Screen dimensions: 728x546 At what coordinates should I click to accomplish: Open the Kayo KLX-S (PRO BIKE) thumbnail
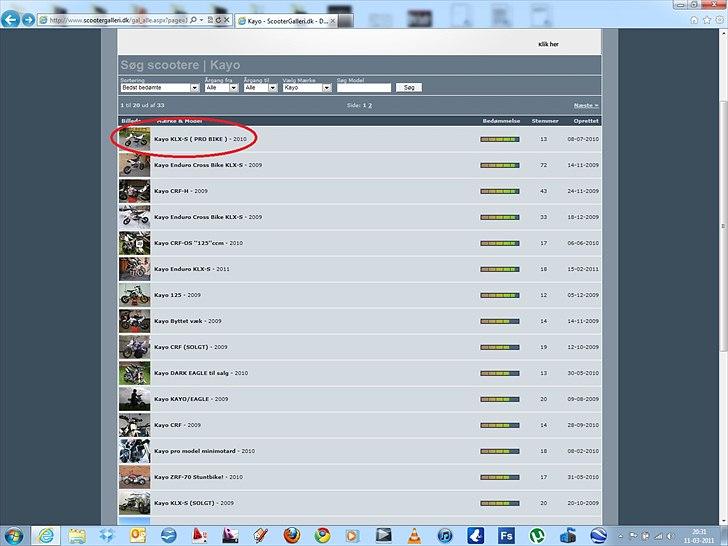pyautogui.click(x=135, y=139)
